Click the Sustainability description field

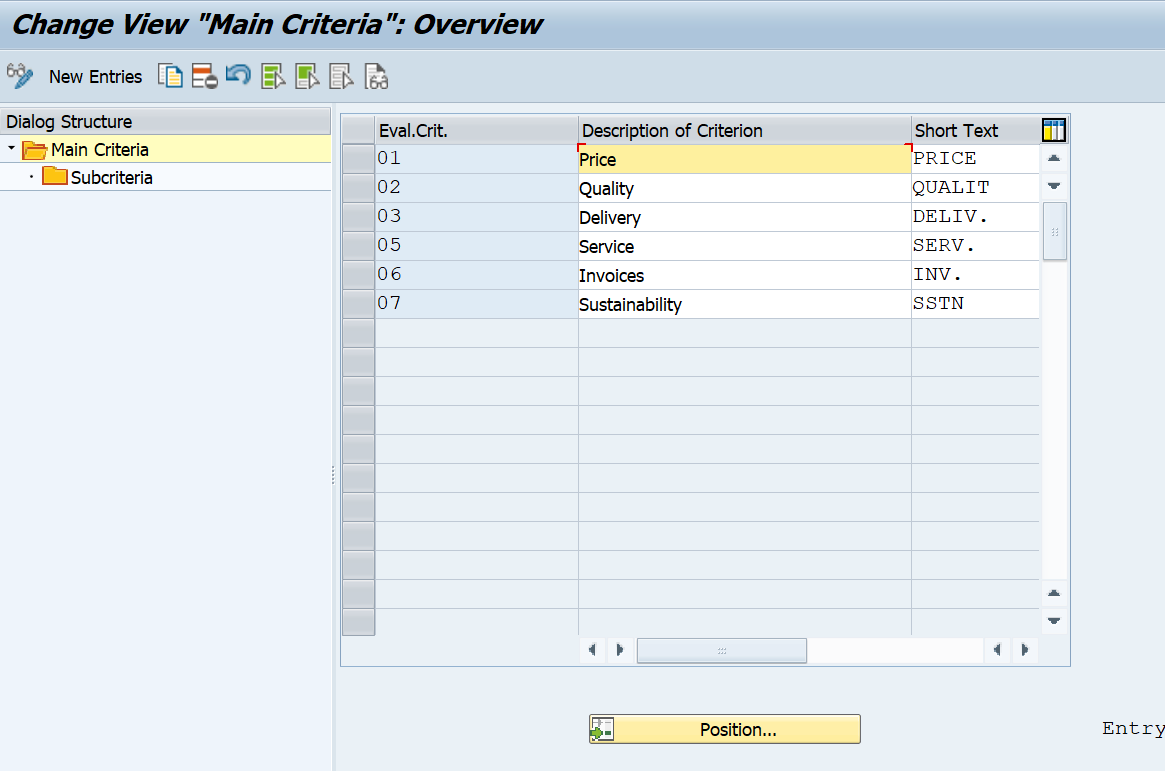tap(744, 304)
